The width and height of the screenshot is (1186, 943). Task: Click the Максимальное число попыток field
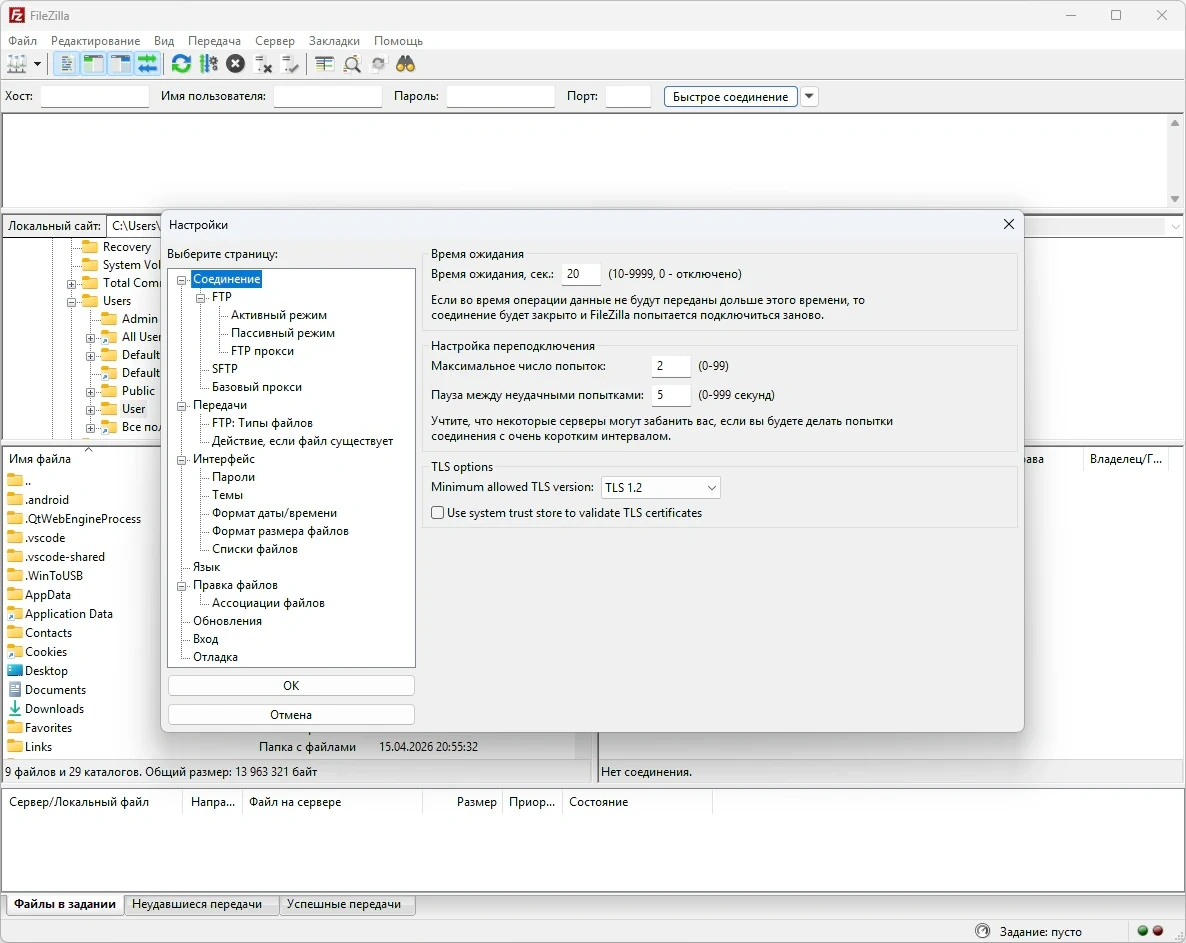click(x=671, y=366)
